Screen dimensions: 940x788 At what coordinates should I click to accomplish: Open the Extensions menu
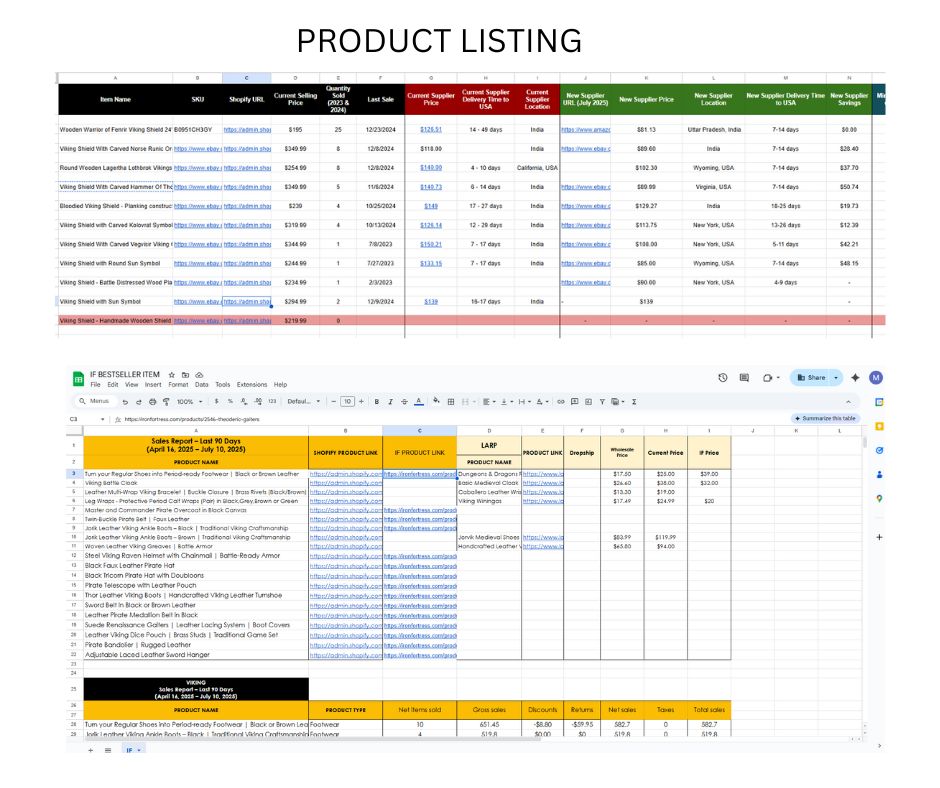point(252,384)
